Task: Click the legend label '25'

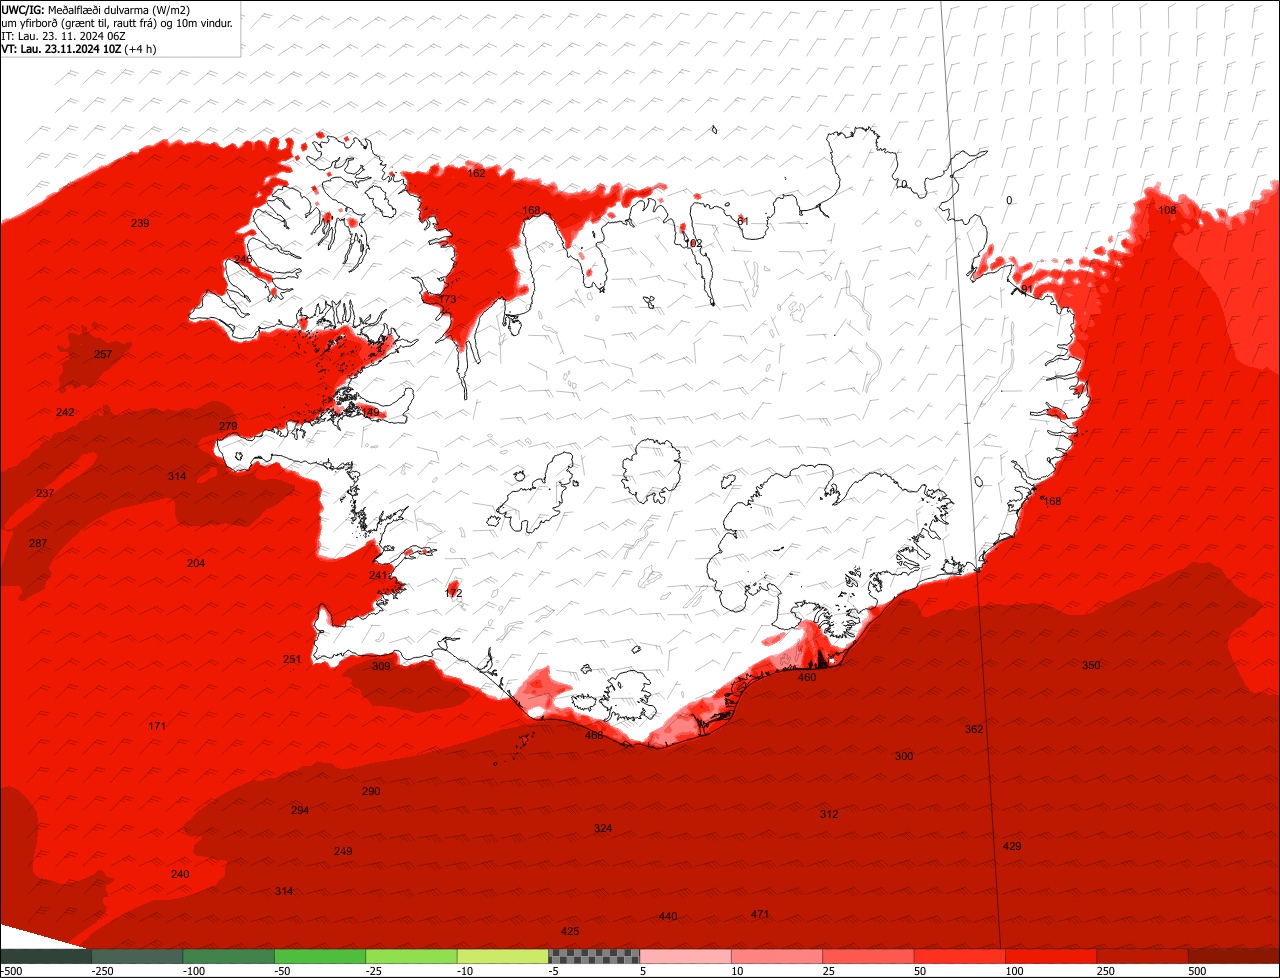Action: [829, 971]
